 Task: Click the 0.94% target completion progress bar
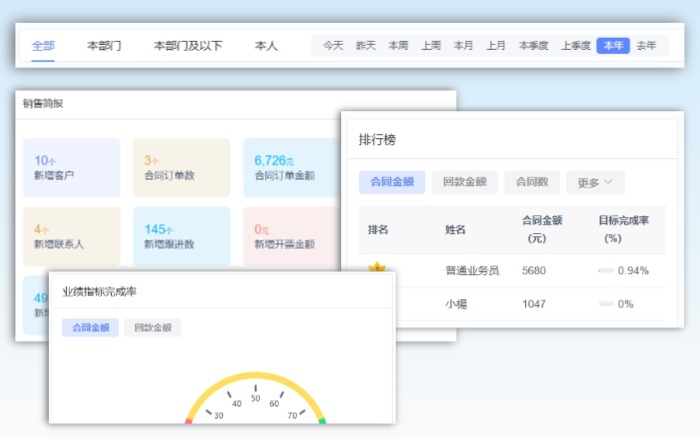tap(606, 271)
